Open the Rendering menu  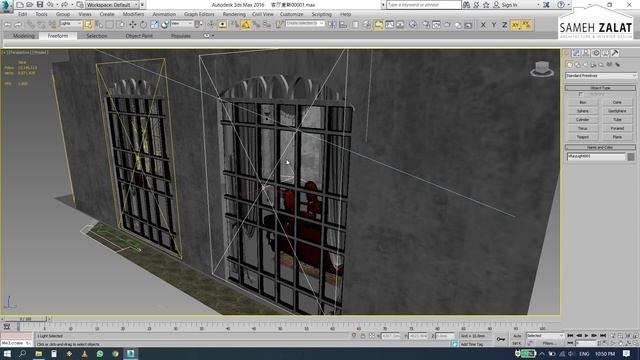[234, 14]
